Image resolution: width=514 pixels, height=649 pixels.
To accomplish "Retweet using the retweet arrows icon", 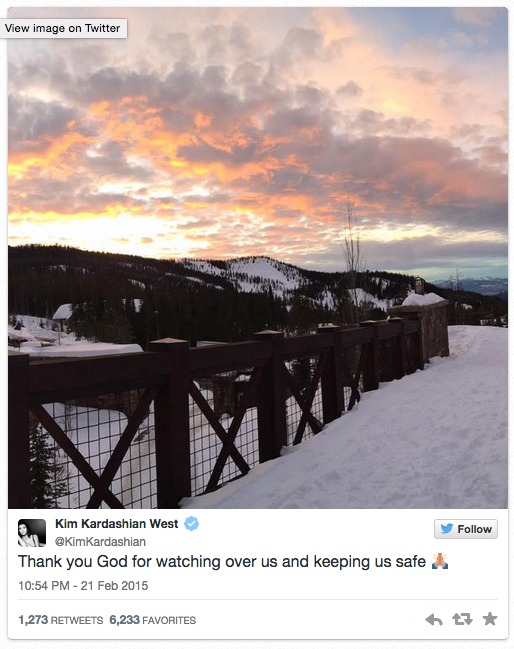I will point(462,619).
